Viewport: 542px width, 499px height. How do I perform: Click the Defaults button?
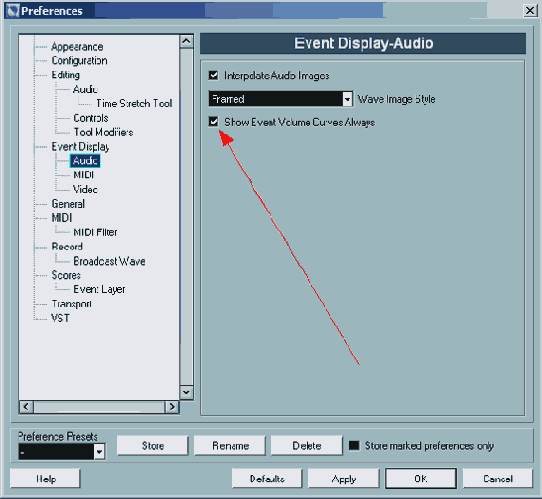(x=267, y=479)
